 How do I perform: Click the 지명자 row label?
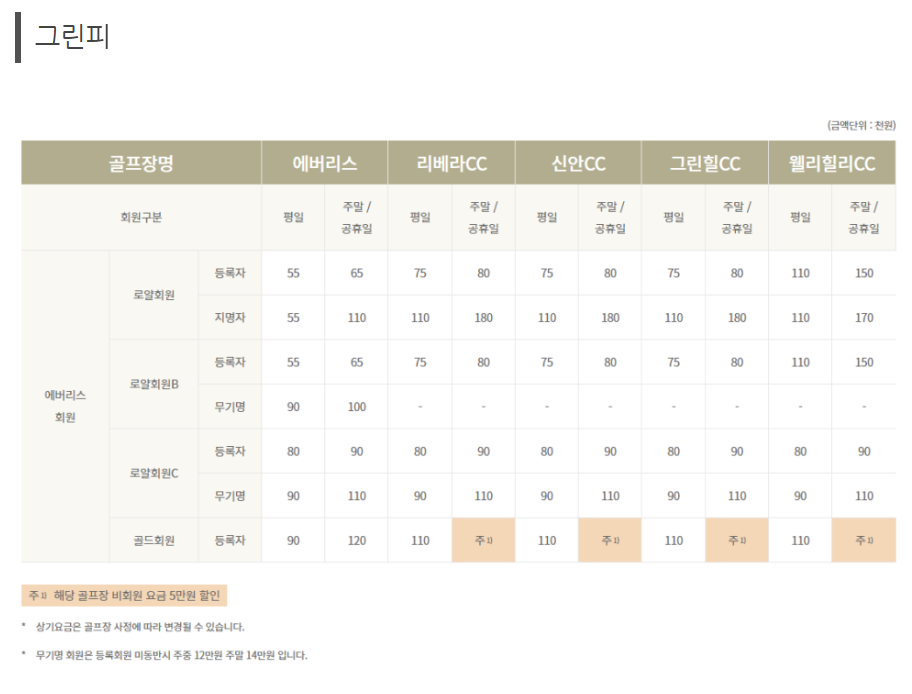(230, 318)
